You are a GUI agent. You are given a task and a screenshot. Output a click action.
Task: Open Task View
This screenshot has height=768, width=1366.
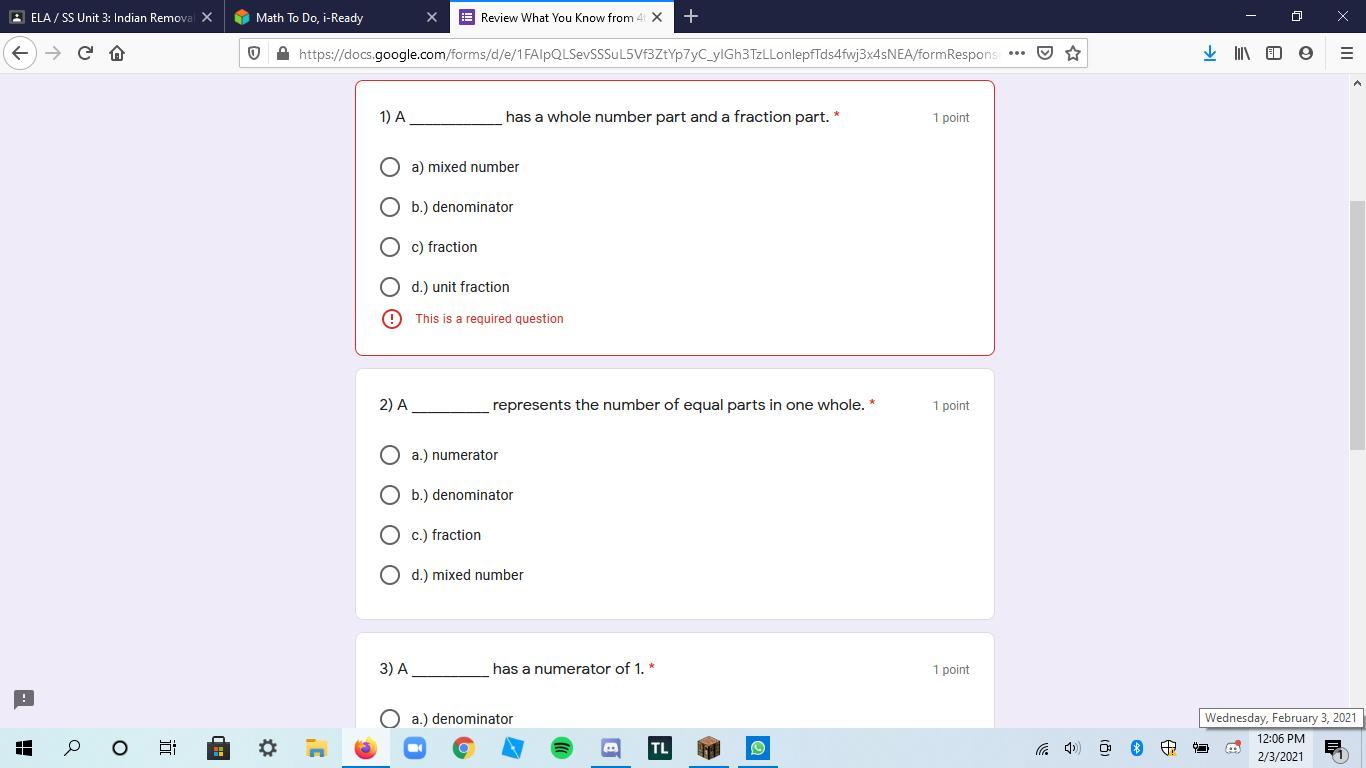[168, 748]
